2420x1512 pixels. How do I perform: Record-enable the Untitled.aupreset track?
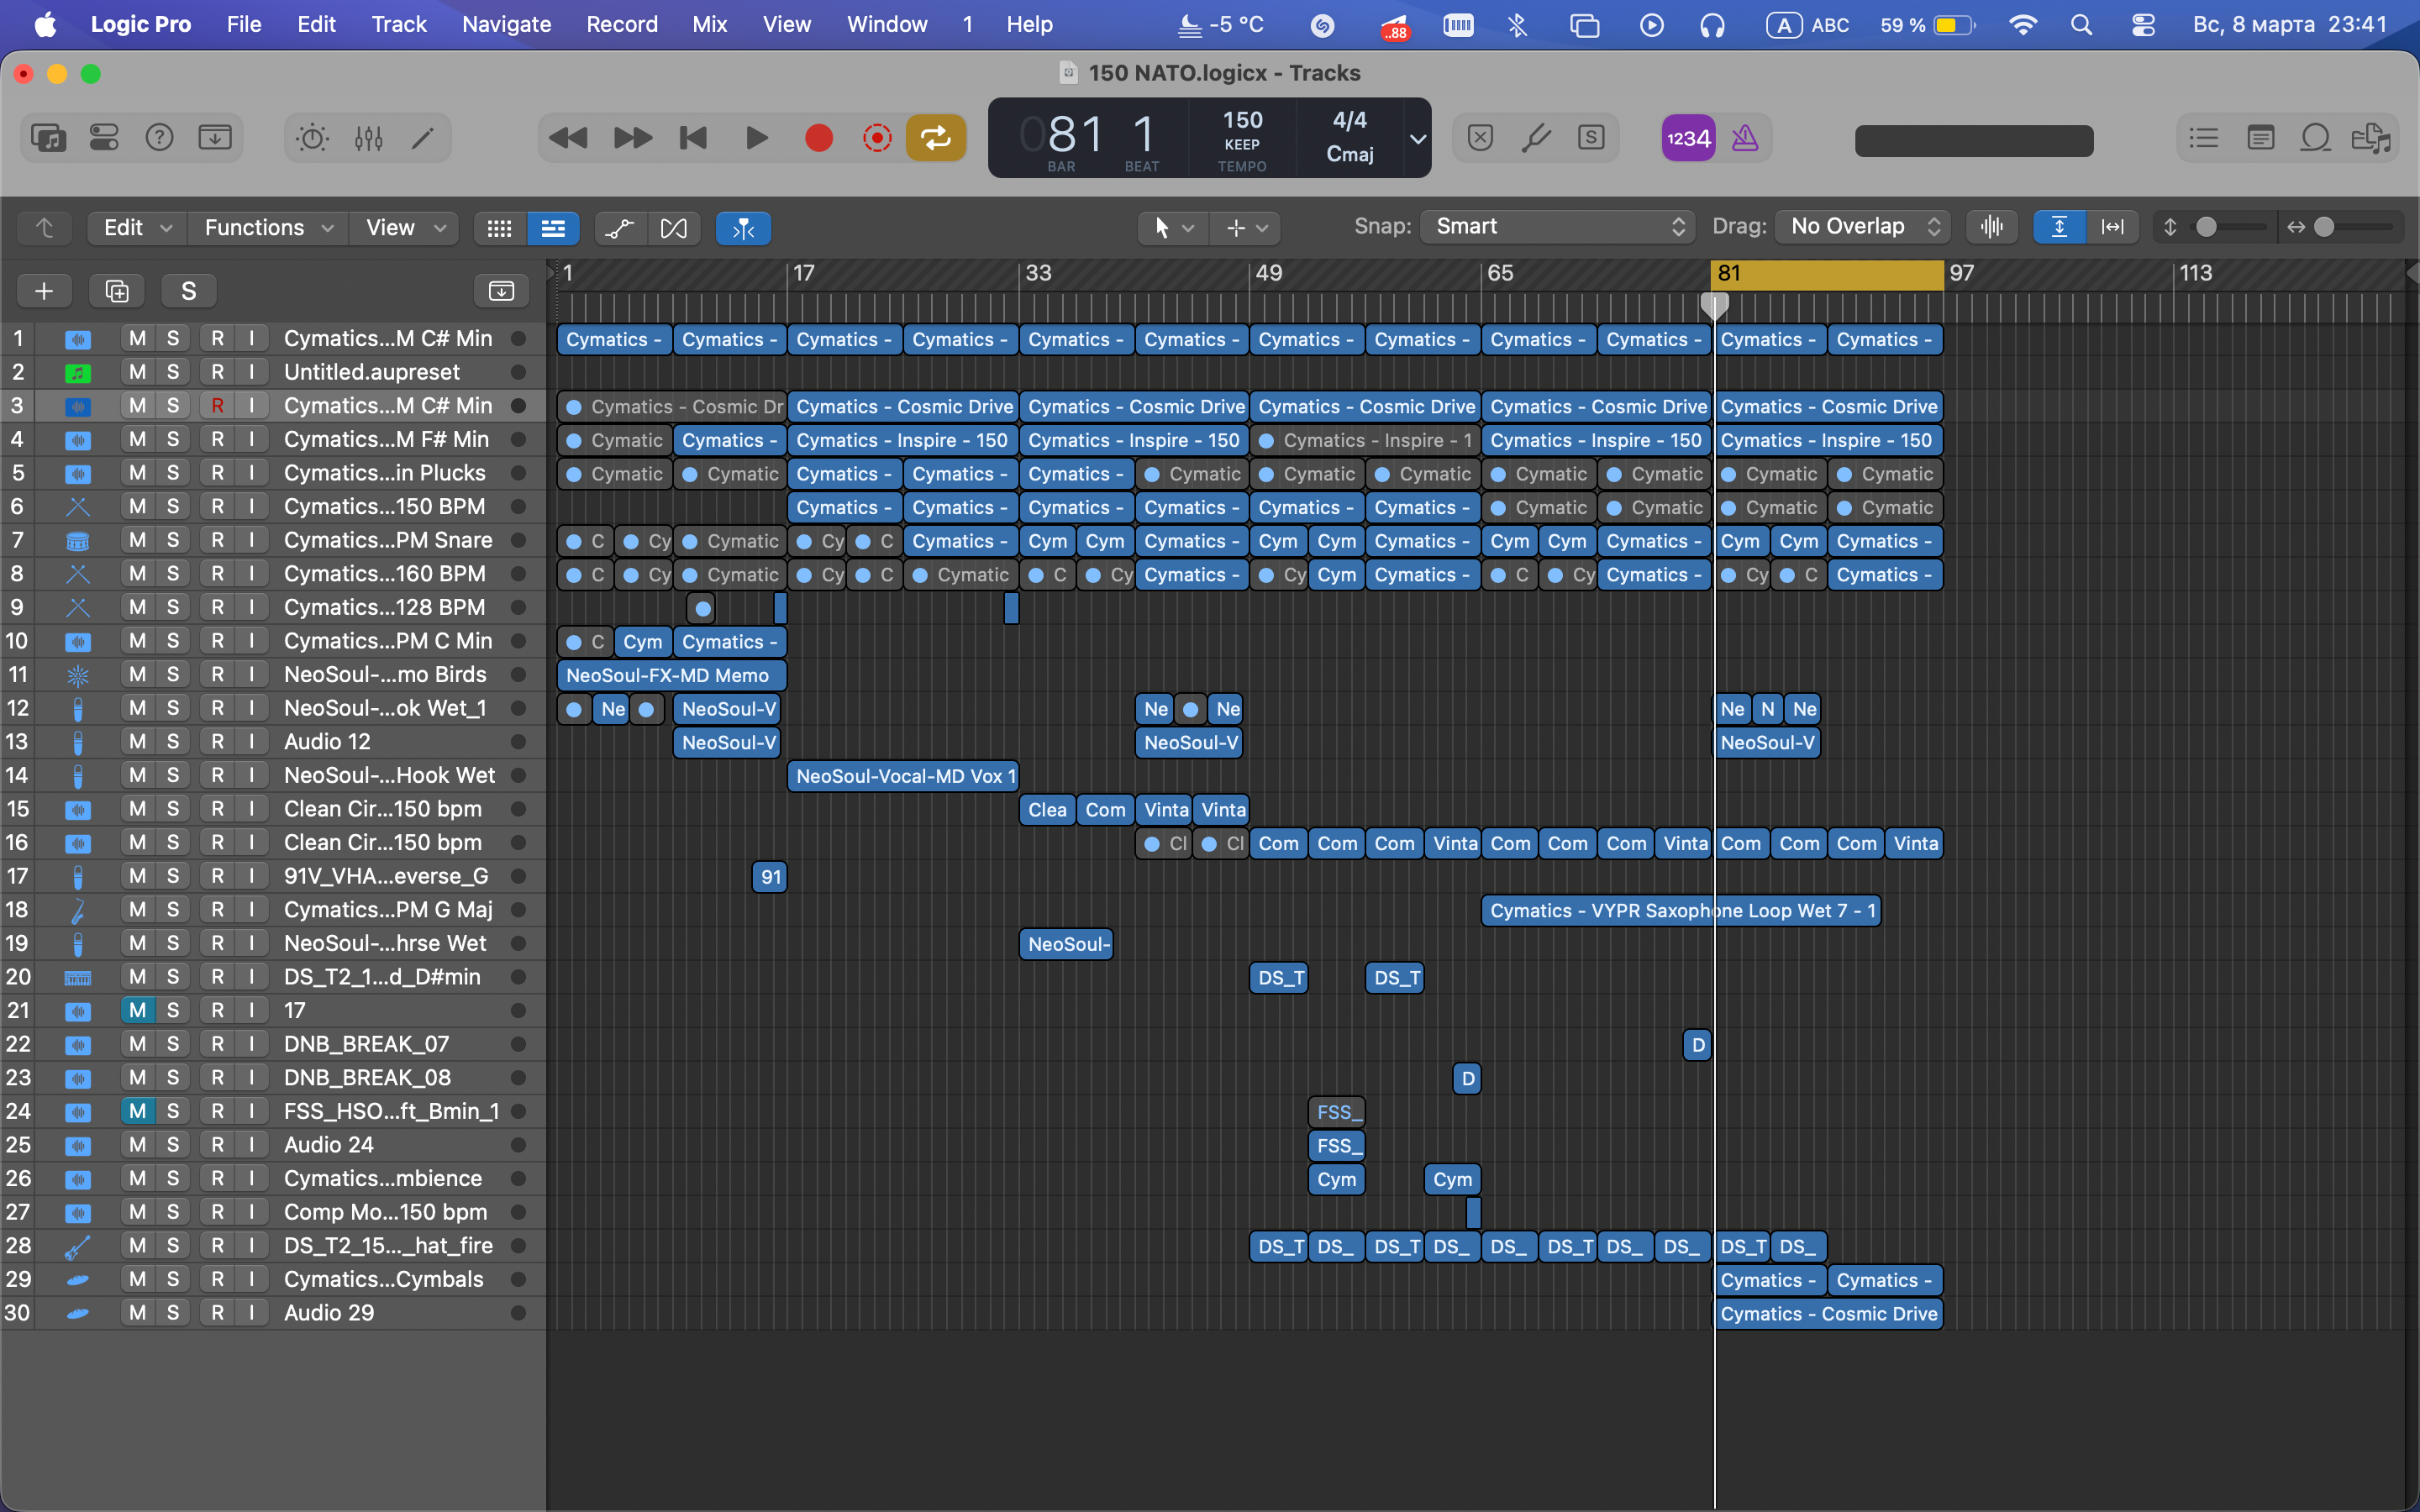coord(217,372)
